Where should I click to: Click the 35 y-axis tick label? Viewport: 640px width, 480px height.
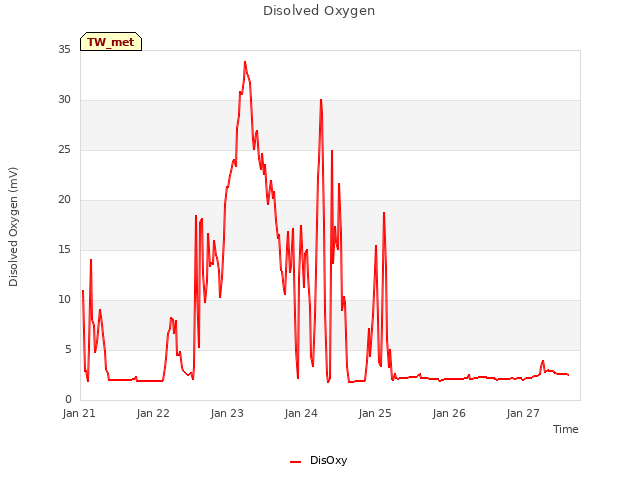64,50
